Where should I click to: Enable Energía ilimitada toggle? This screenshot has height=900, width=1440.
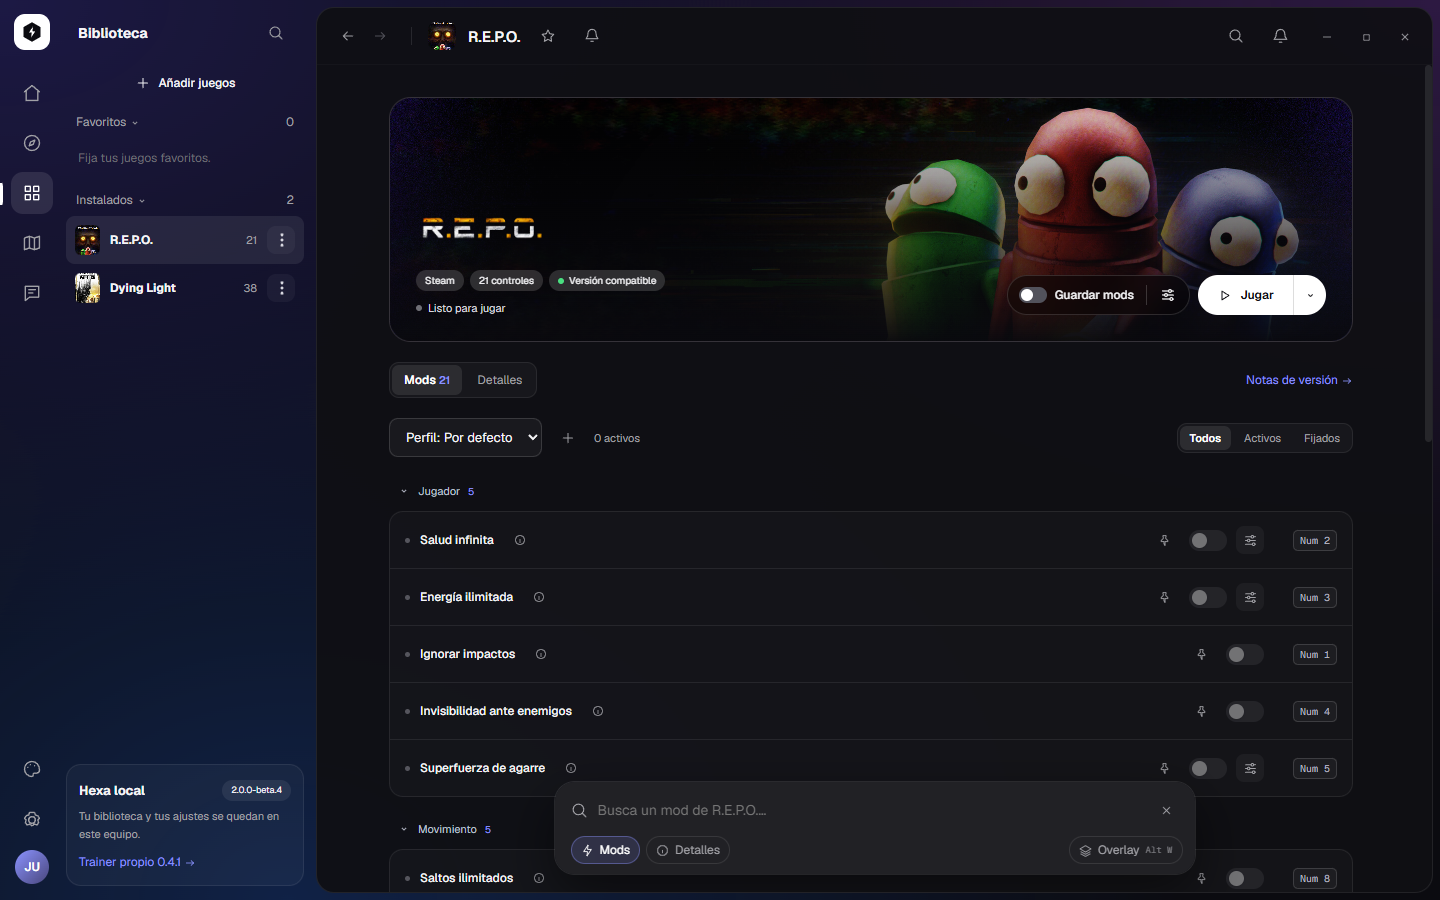[x=1207, y=597]
